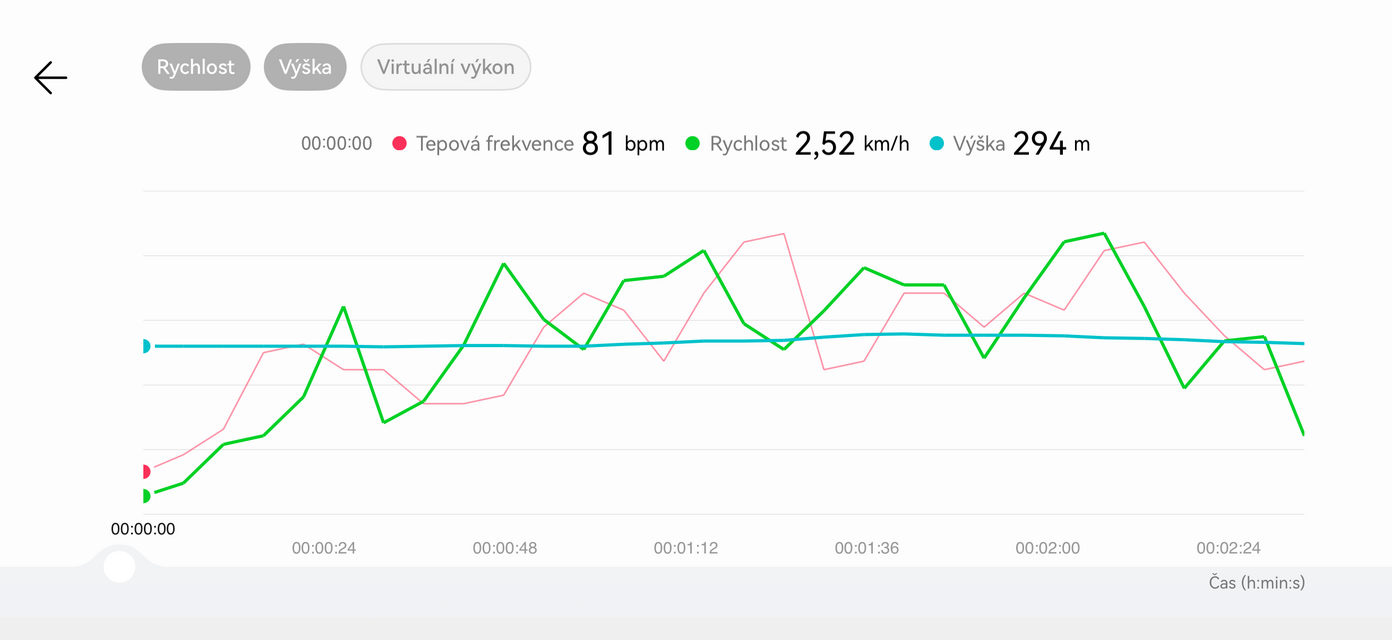Click the green Rychlost legend dot
1392x640 pixels.
tap(692, 144)
